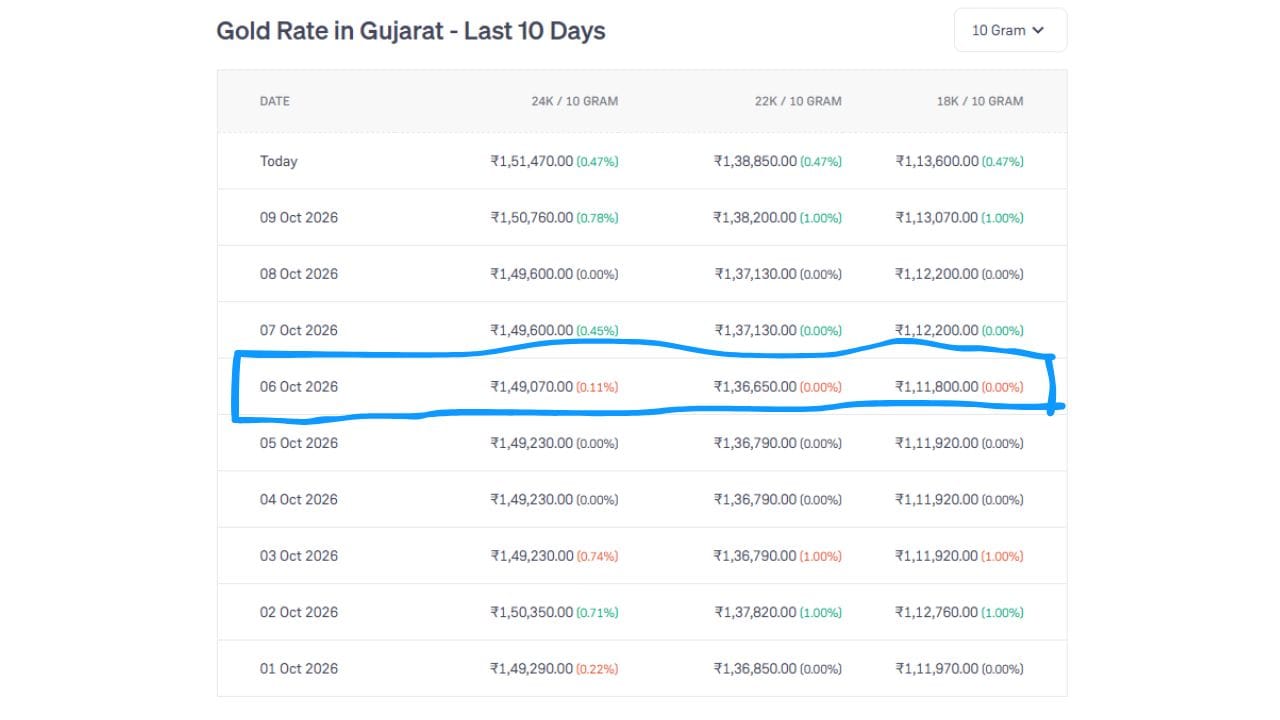
Task: Click the 24K price ₹1,51,470.00 for Today
Action: pyautogui.click(x=532, y=161)
